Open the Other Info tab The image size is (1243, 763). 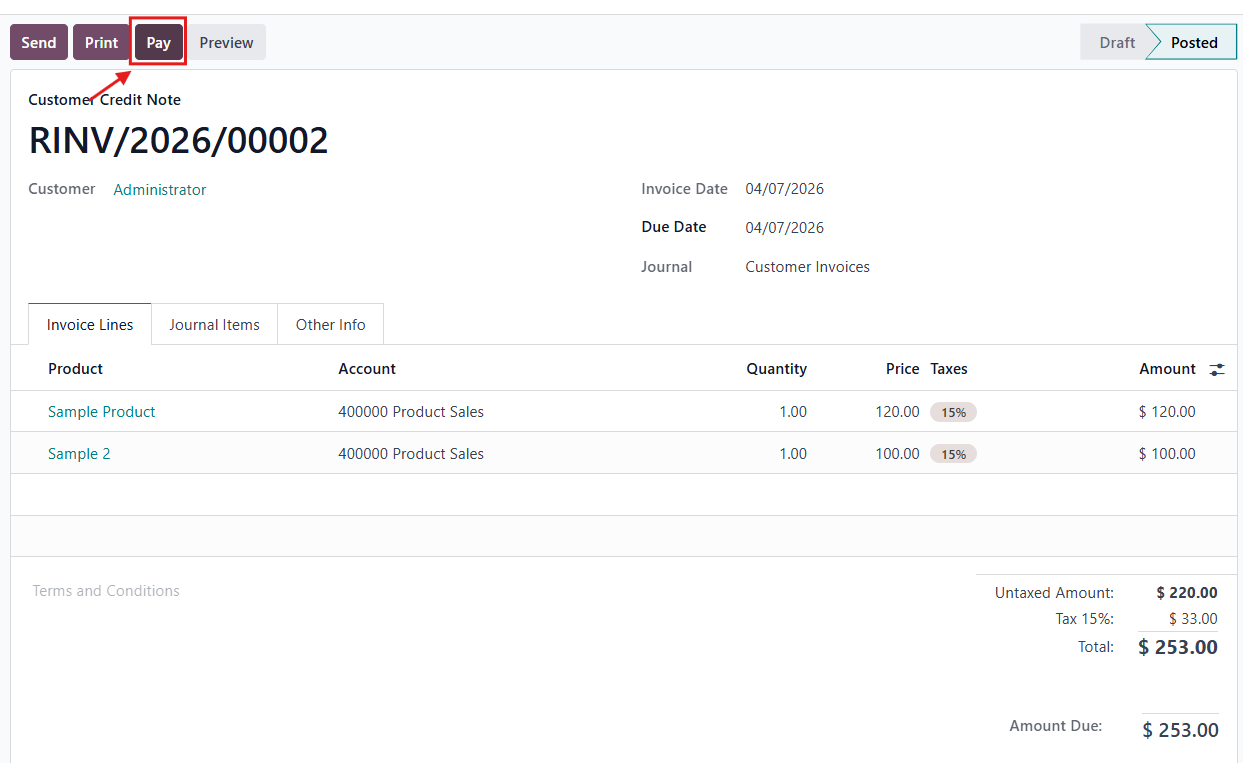330,325
